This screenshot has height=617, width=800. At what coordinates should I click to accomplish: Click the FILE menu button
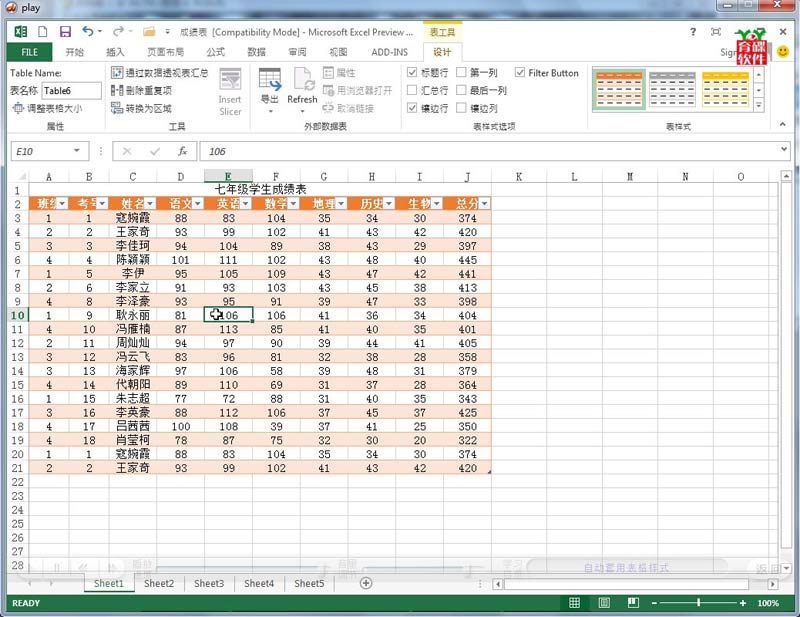(x=28, y=52)
